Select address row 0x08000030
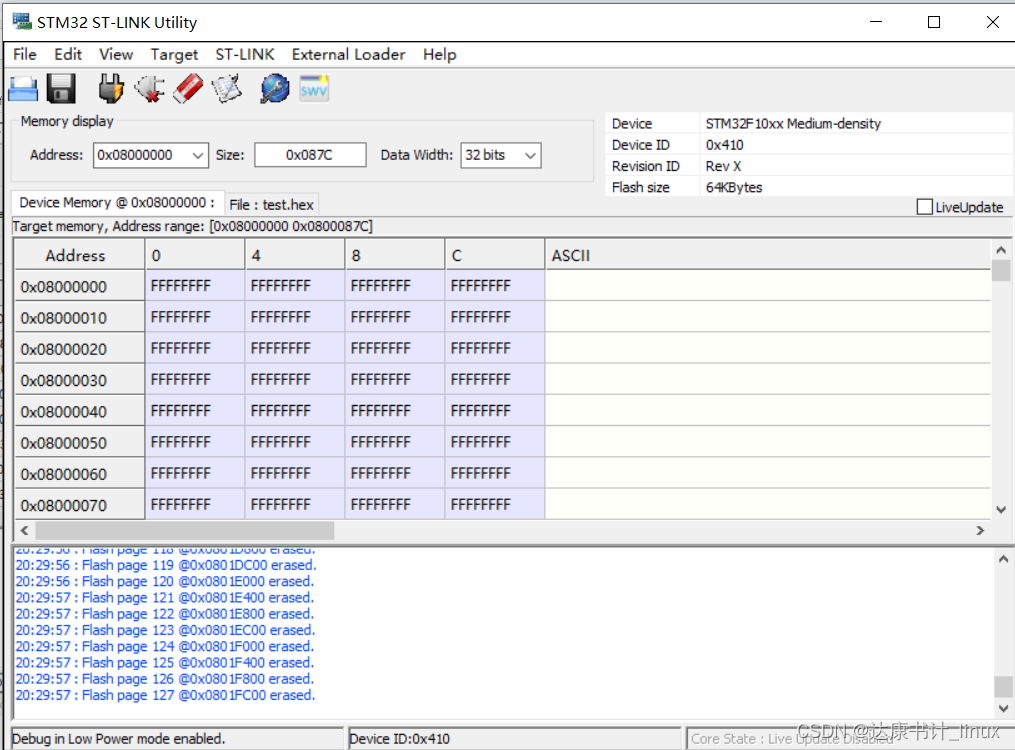Image resolution: width=1015 pixels, height=750 pixels. coord(79,380)
